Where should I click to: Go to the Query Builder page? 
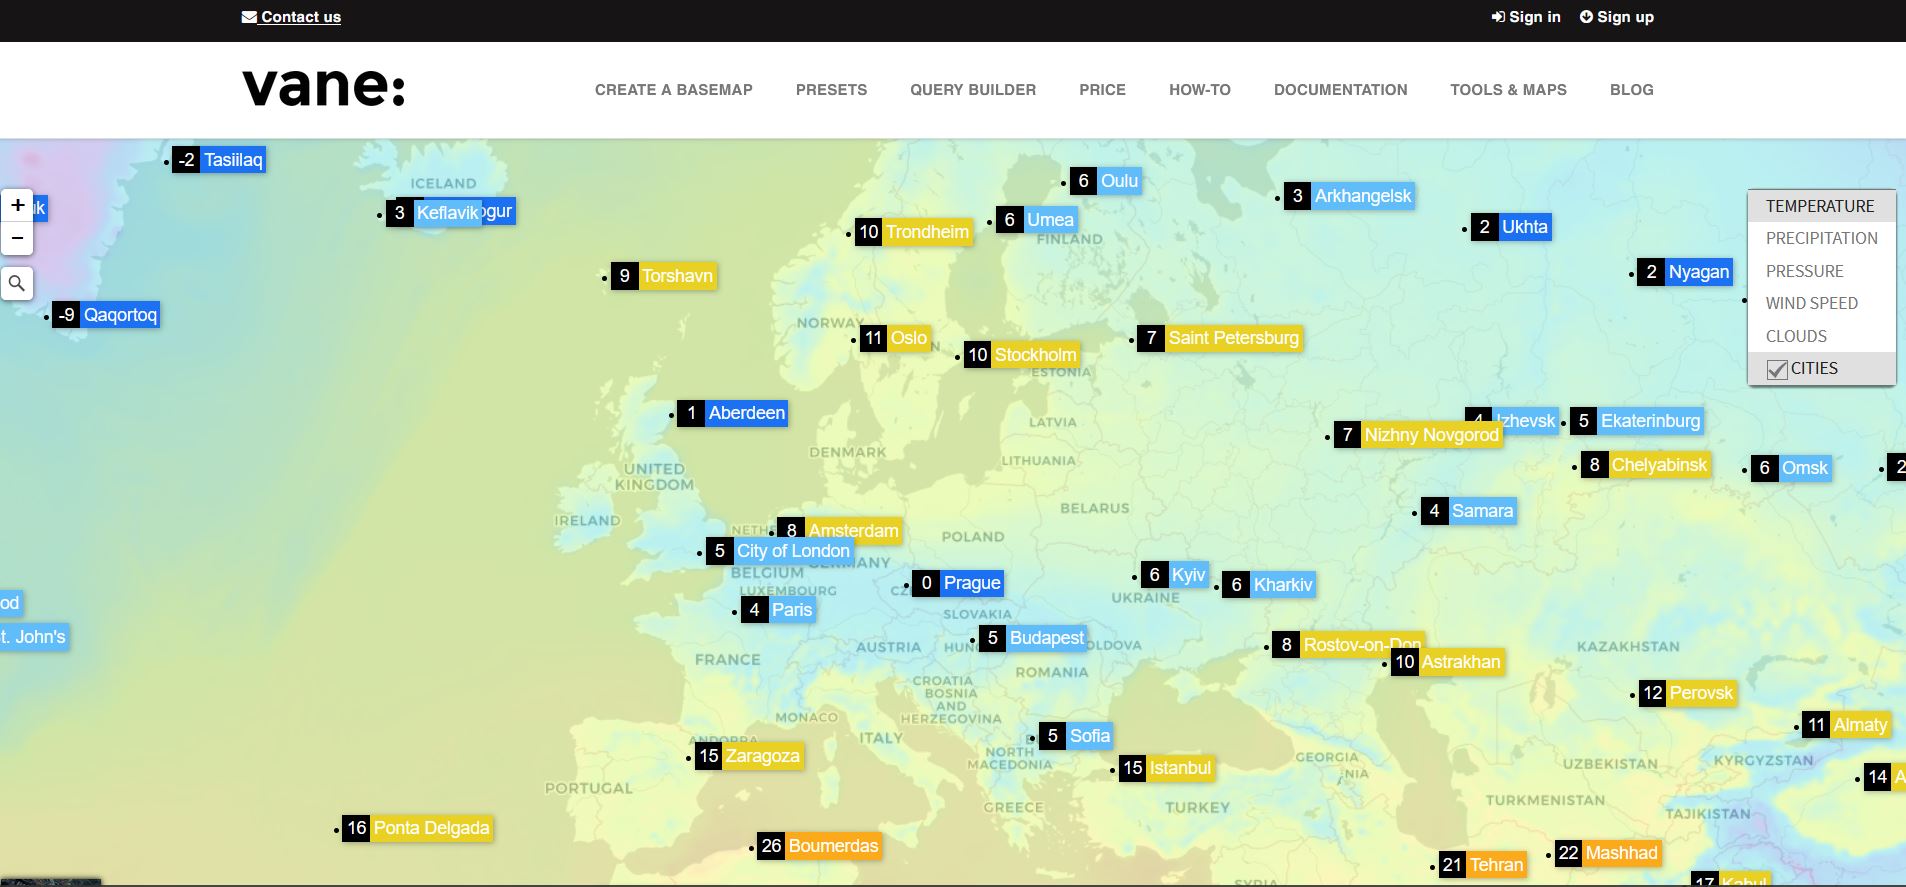coord(972,90)
